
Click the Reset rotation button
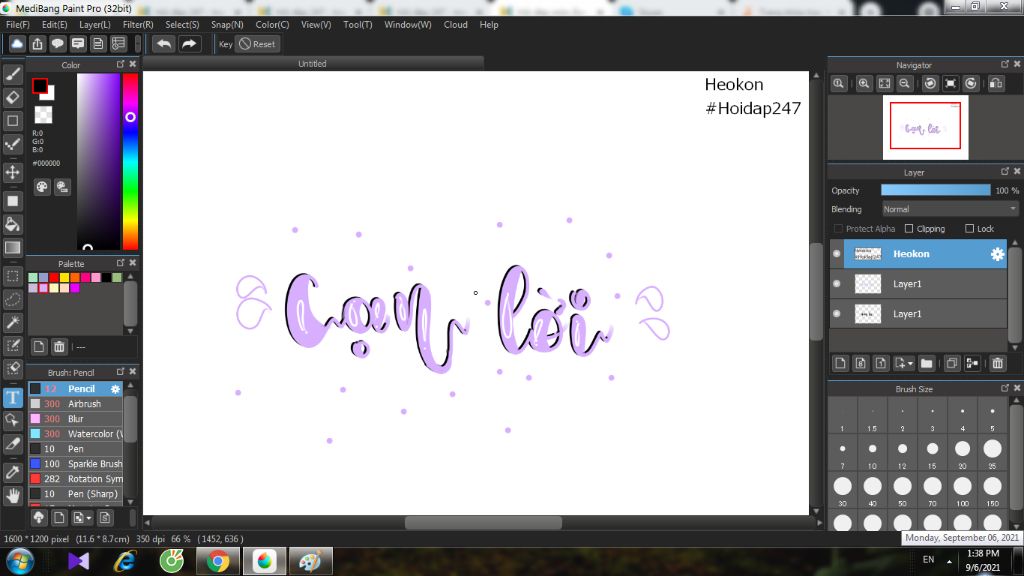click(257, 44)
